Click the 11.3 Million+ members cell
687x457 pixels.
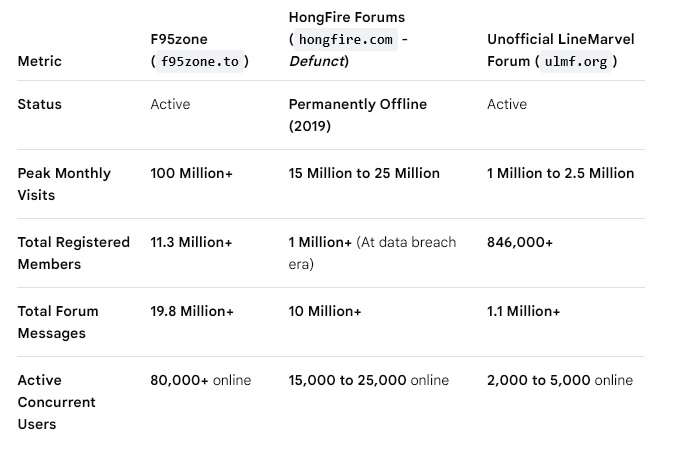pyautogui.click(x=191, y=242)
